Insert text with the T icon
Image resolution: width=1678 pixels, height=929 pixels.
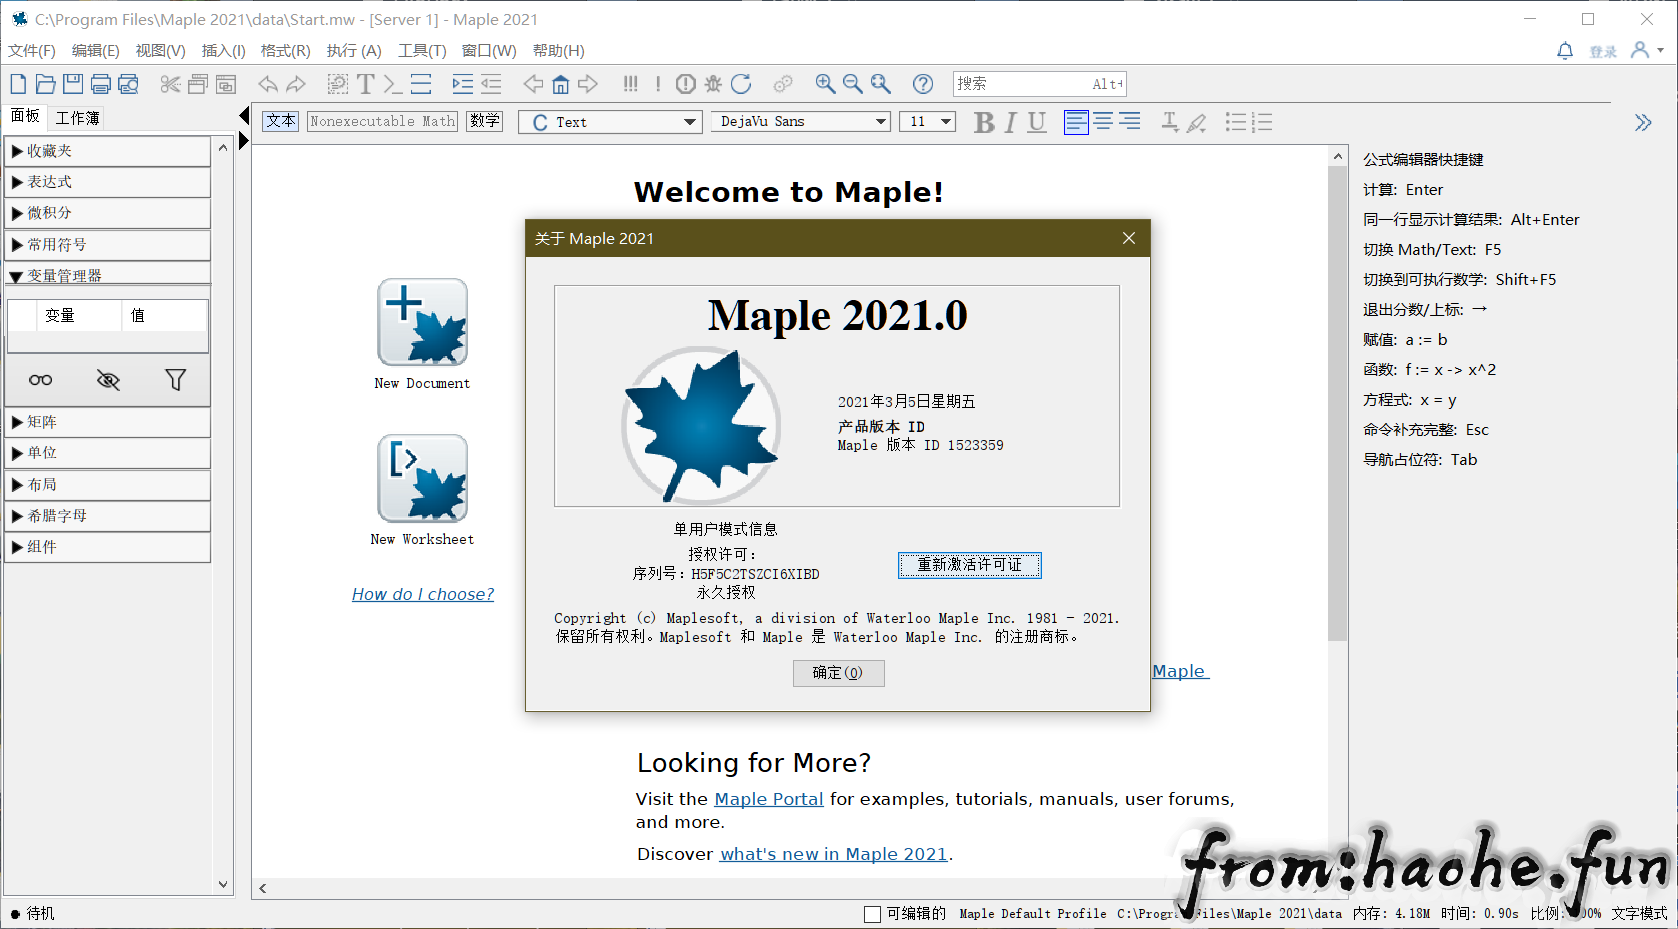click(x=366, y=84)
